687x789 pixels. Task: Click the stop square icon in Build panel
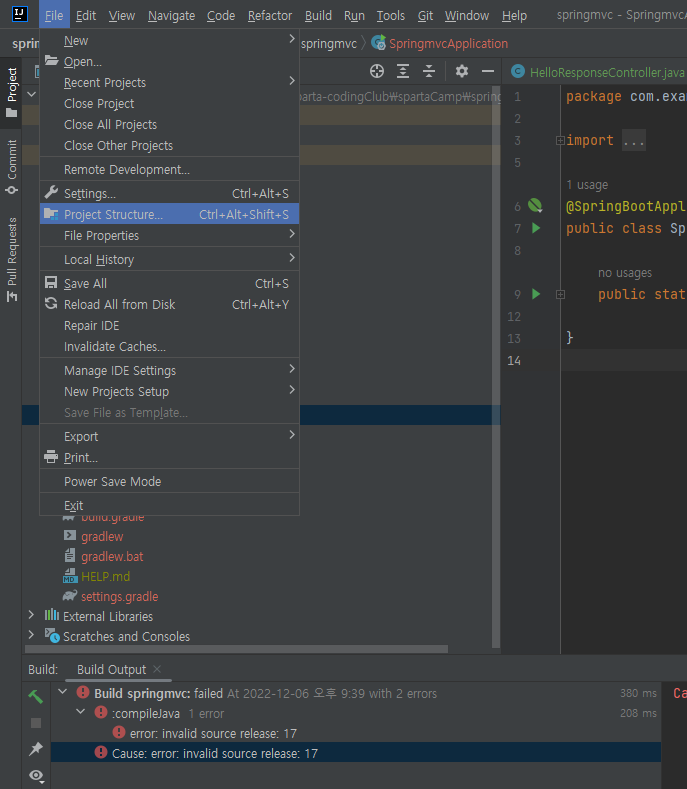36,723
